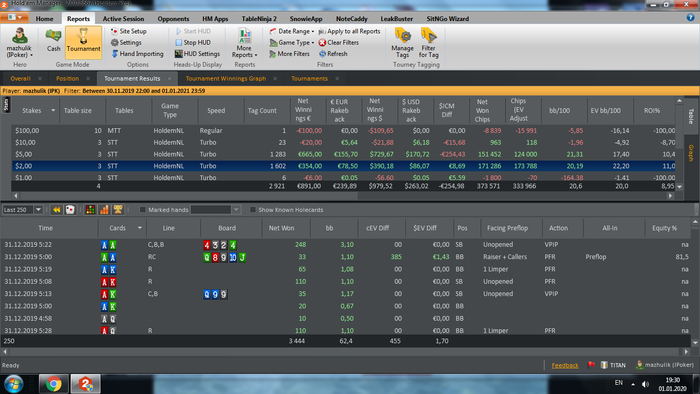The height and width of the screenshot is (394, 700).
Task: Click the Filter for Tag icon
Action: point(429,36)
